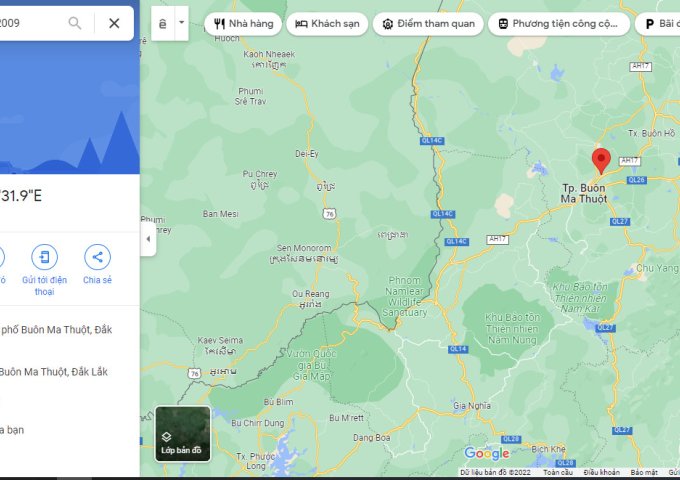Click the search input field

tap(30, 23)
